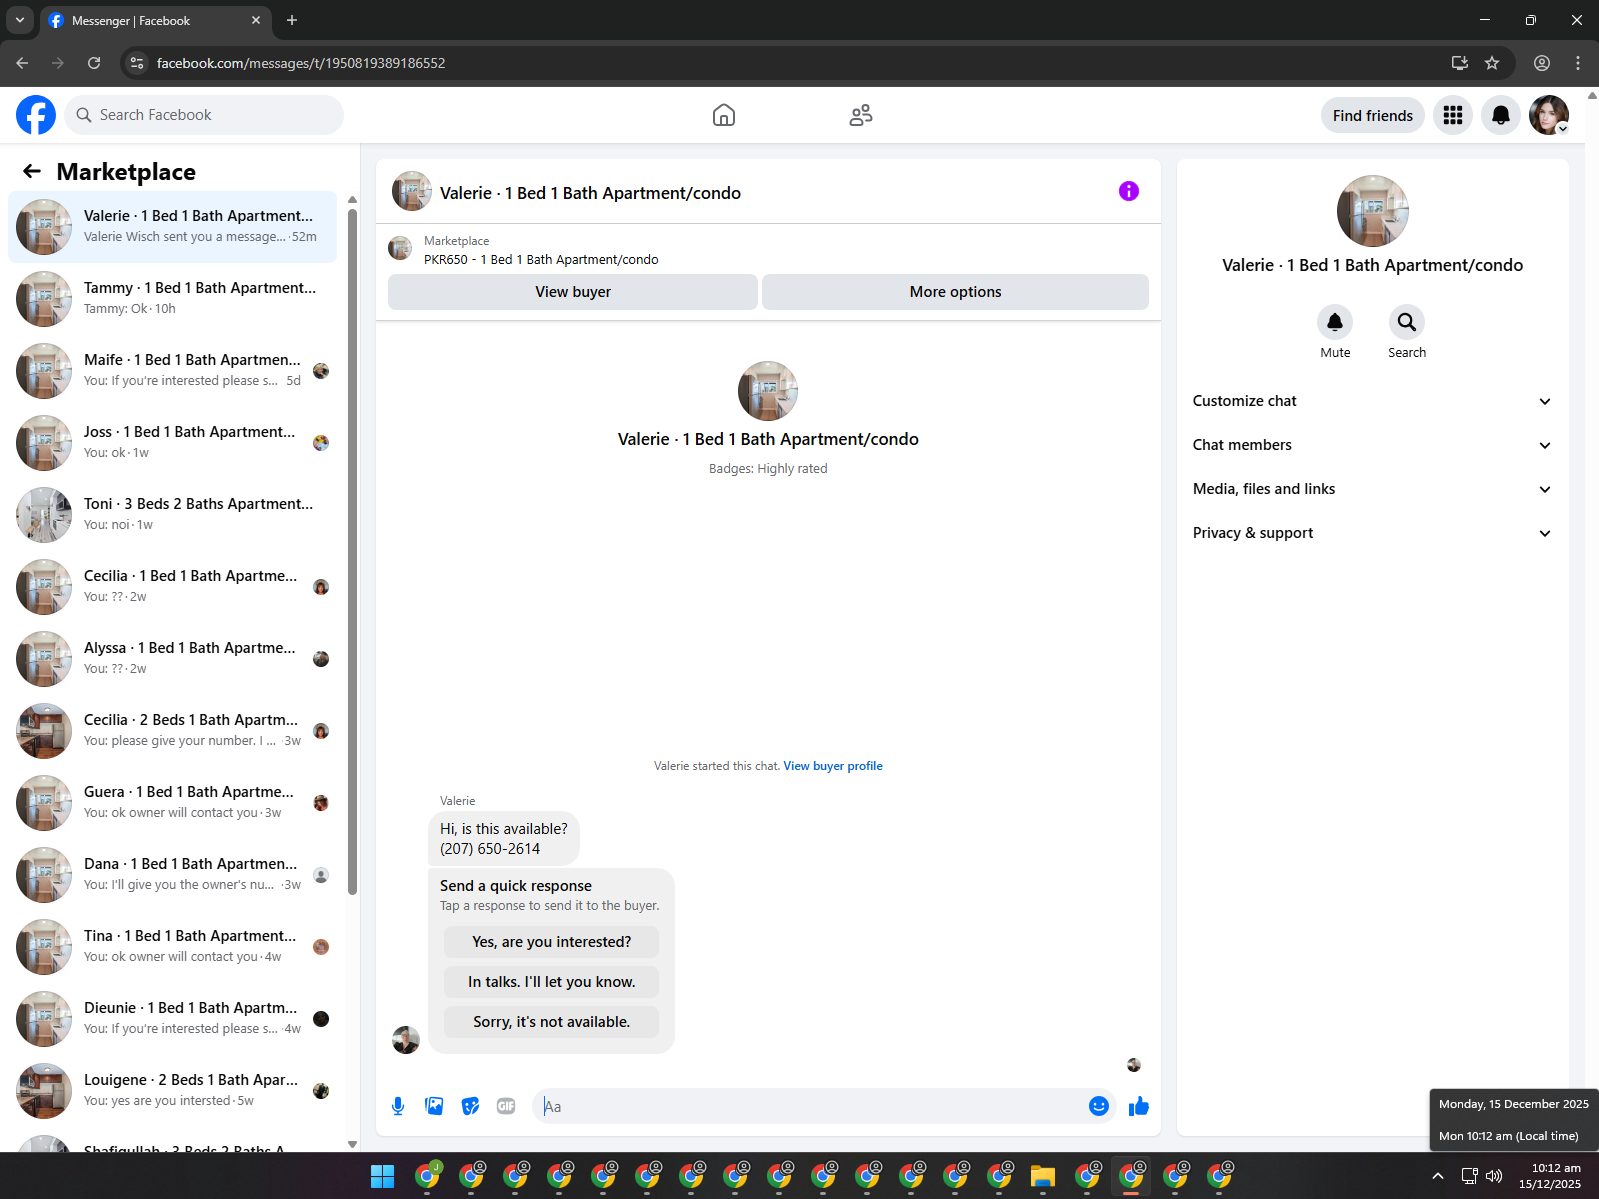Image resolution: width=1599 pixels, height=1199 pixels.
Task: Choose a GIF from the composer
Action: click(x=506, y=1106)
